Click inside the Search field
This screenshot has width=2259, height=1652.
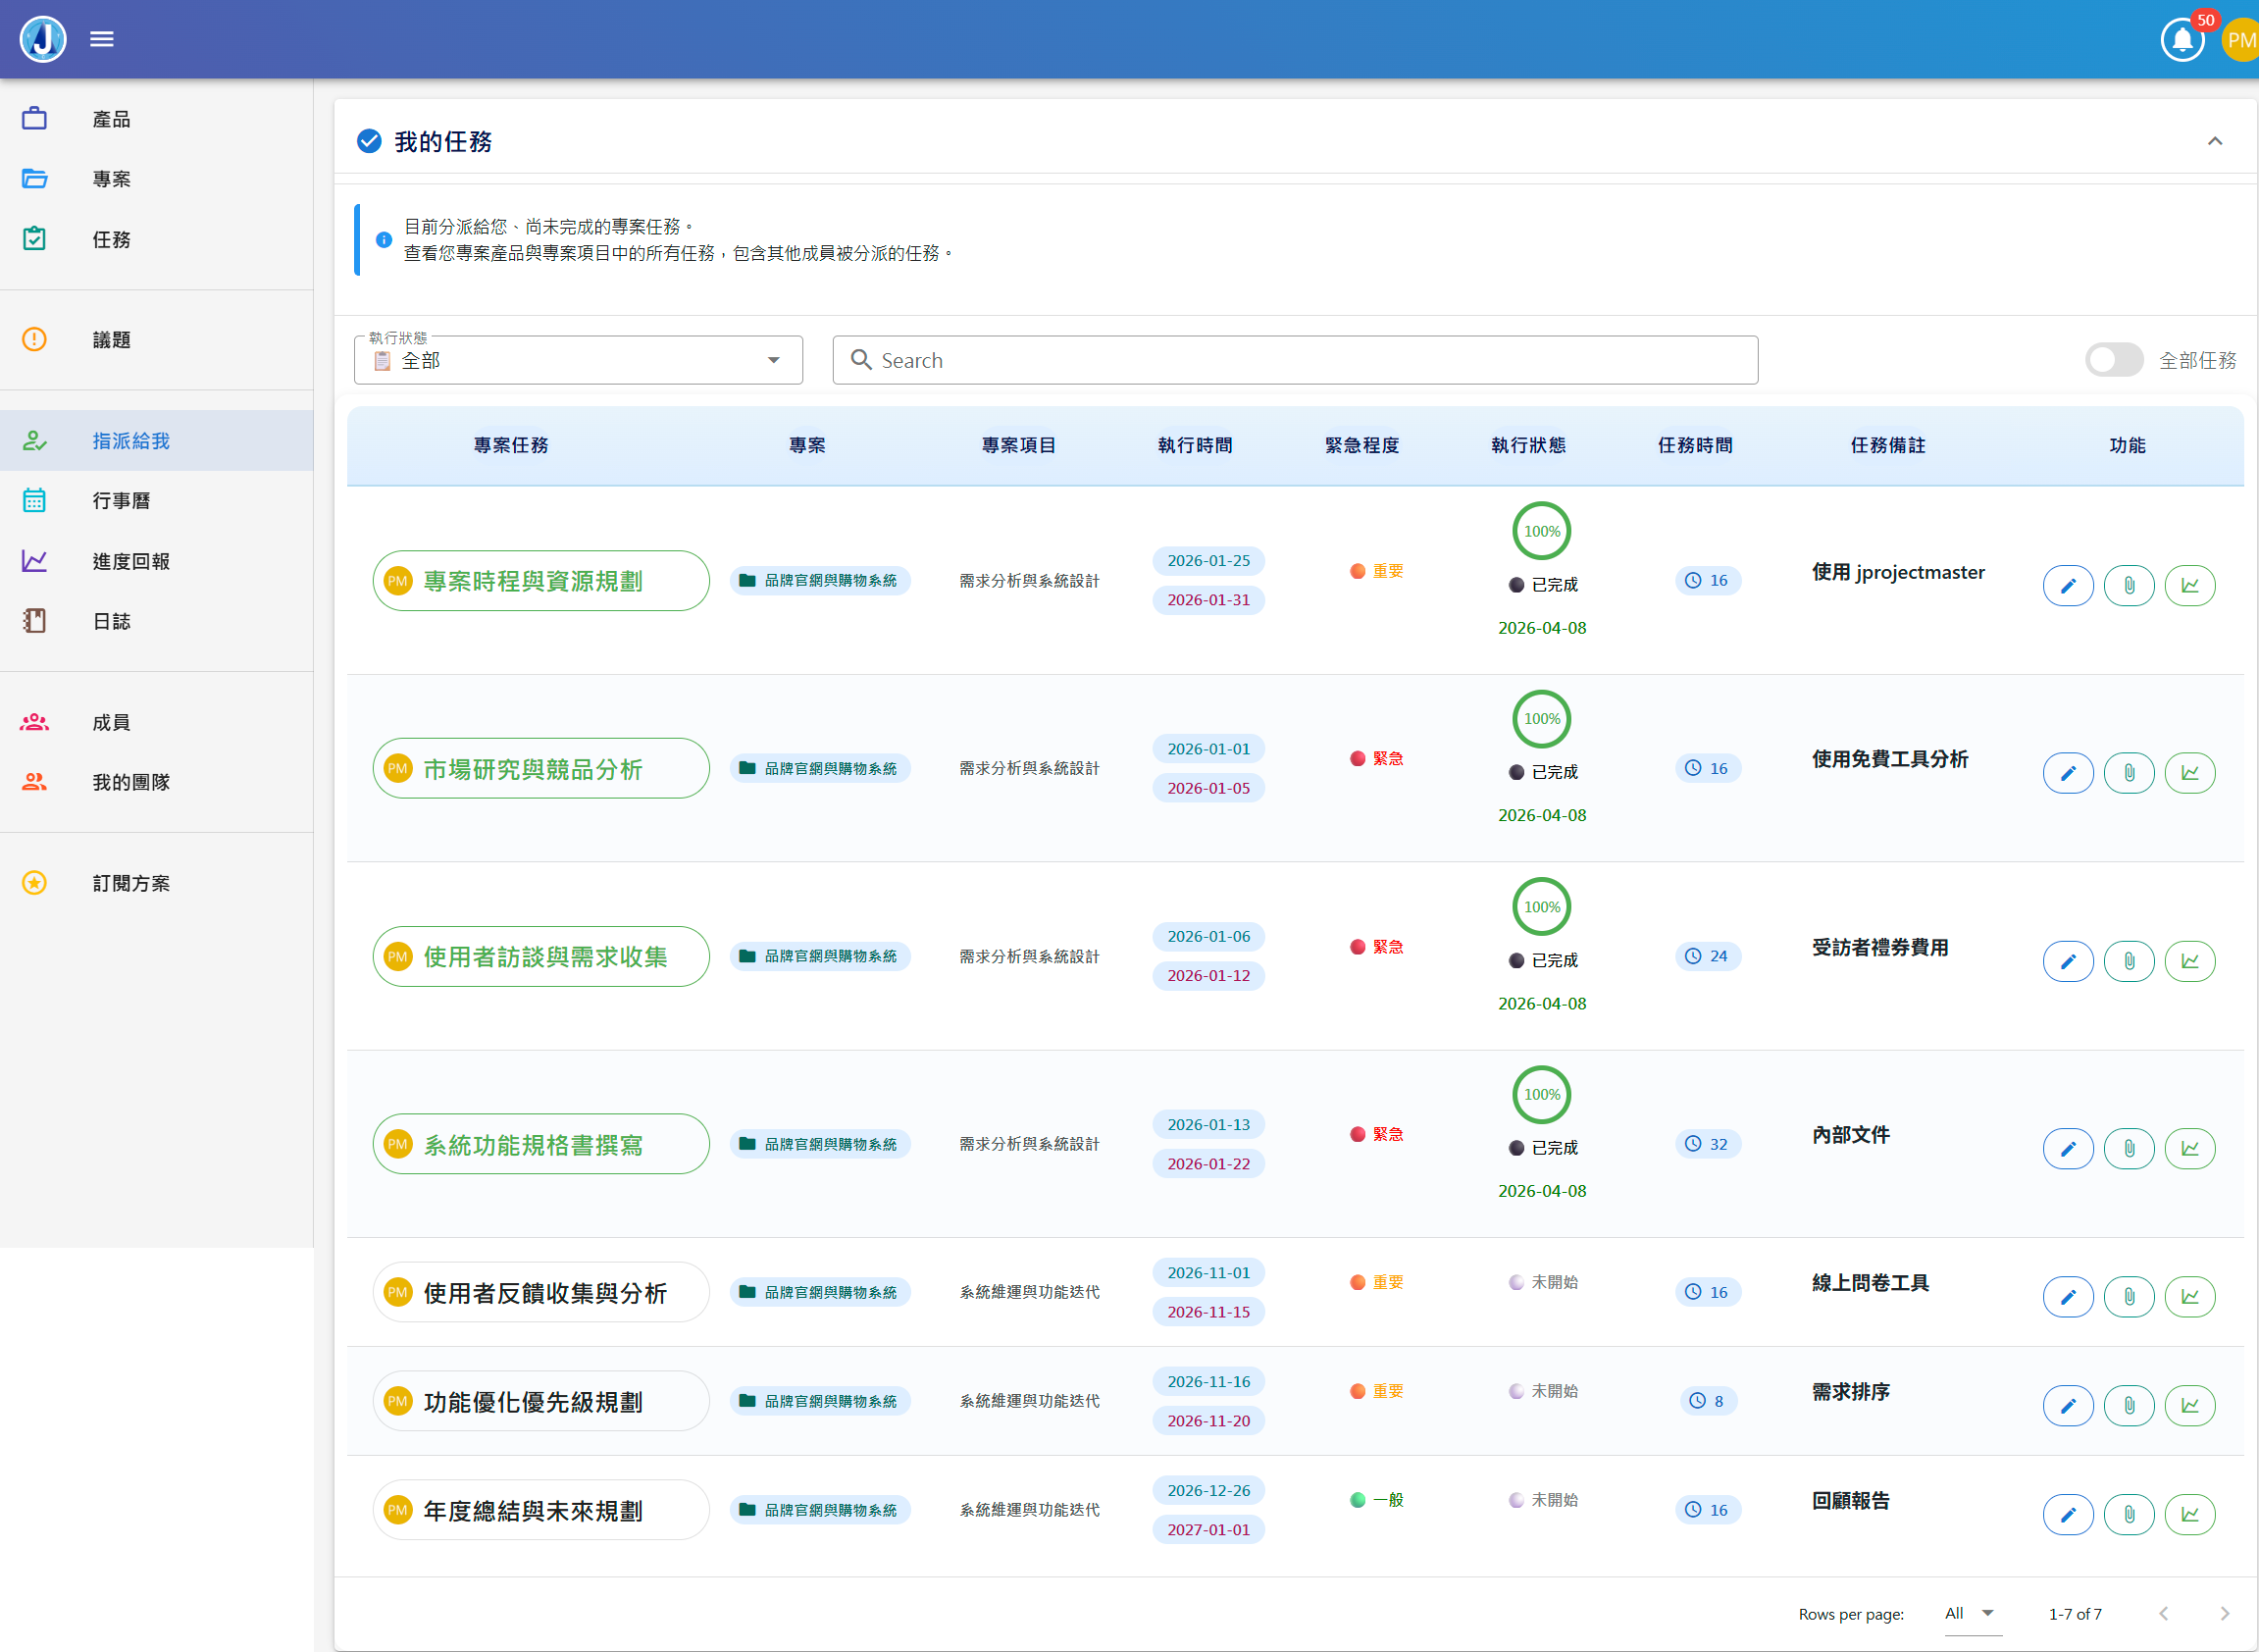(x=1295, y=360)
